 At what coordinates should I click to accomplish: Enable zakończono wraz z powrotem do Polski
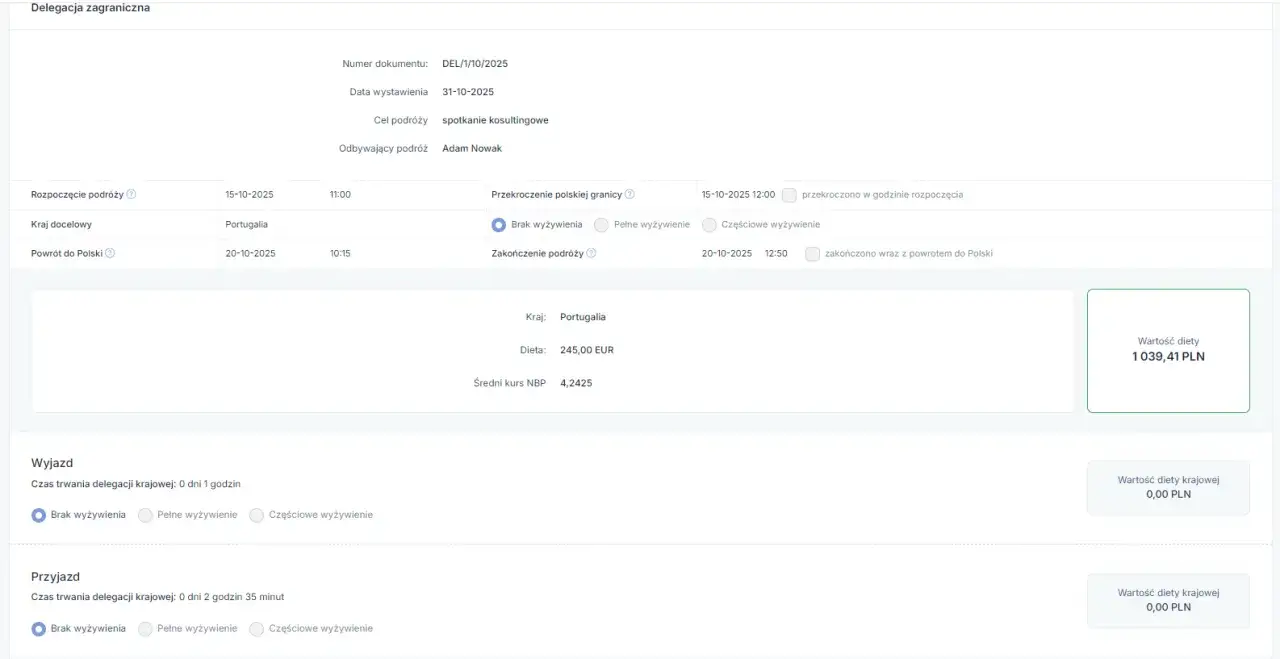coord(812,254)
